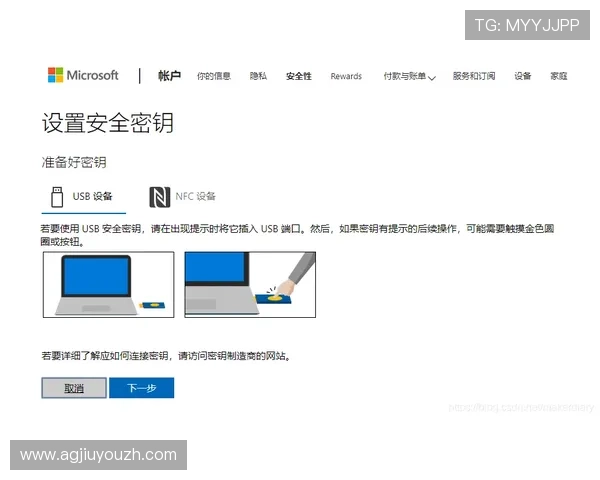Click the 下一步 next button
Viewport: 600px width, 480px height.
click(x=142, y=388)
